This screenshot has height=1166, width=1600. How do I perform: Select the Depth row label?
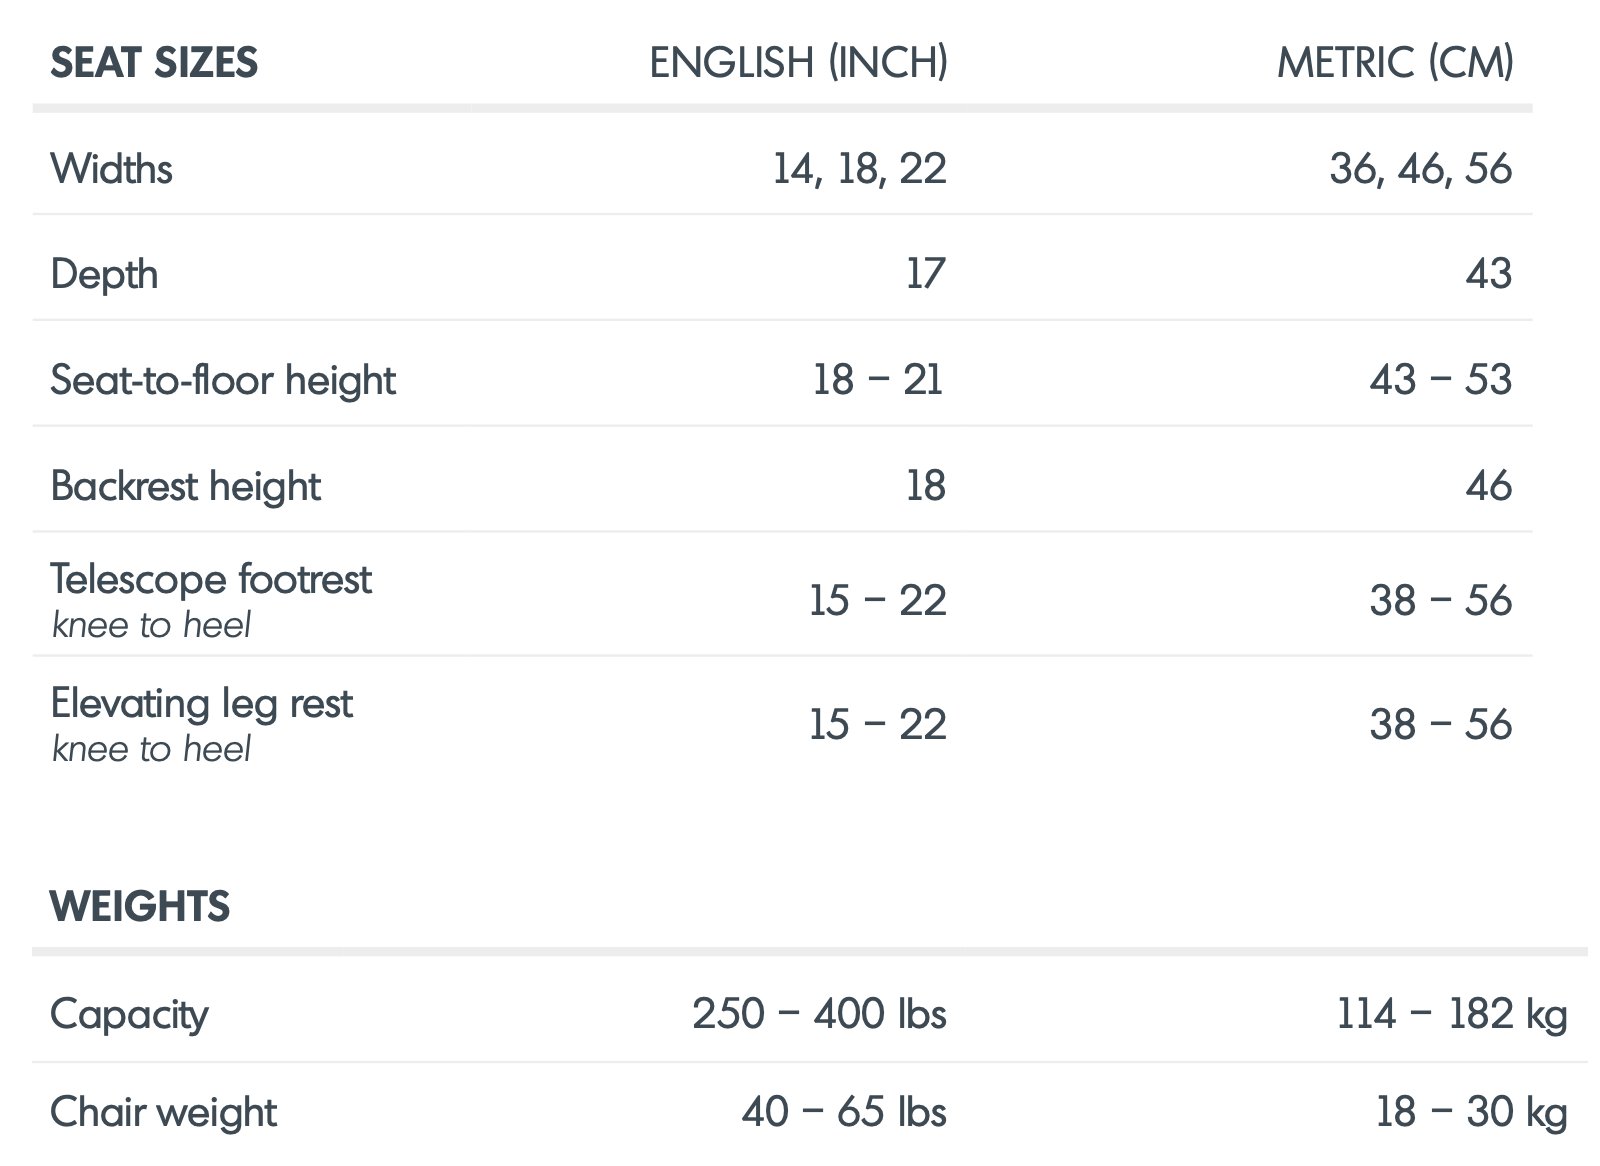(104, 274)
